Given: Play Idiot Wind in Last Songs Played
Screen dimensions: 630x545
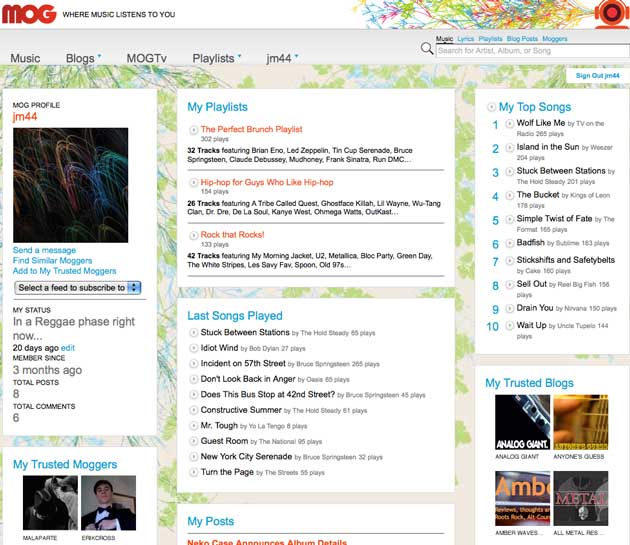Looking at the screenshot, I should point(193,348).
